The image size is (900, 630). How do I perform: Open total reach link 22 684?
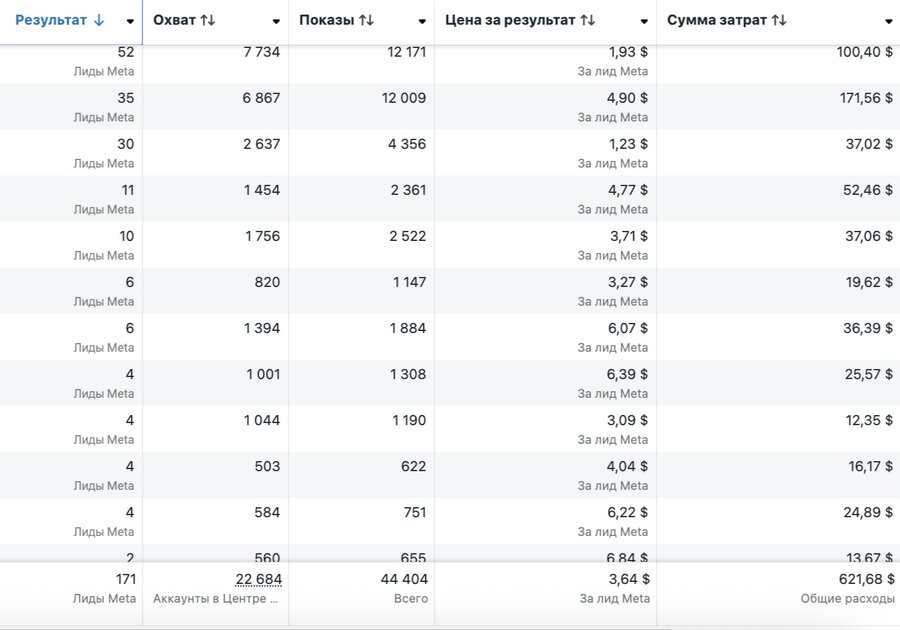258,580
